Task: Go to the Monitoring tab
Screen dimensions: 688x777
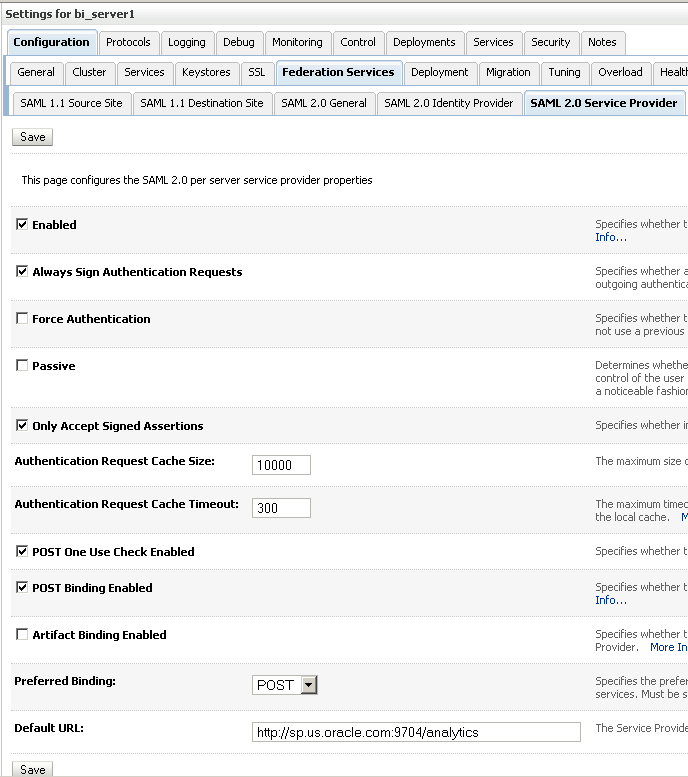Action: pos(297,43)
